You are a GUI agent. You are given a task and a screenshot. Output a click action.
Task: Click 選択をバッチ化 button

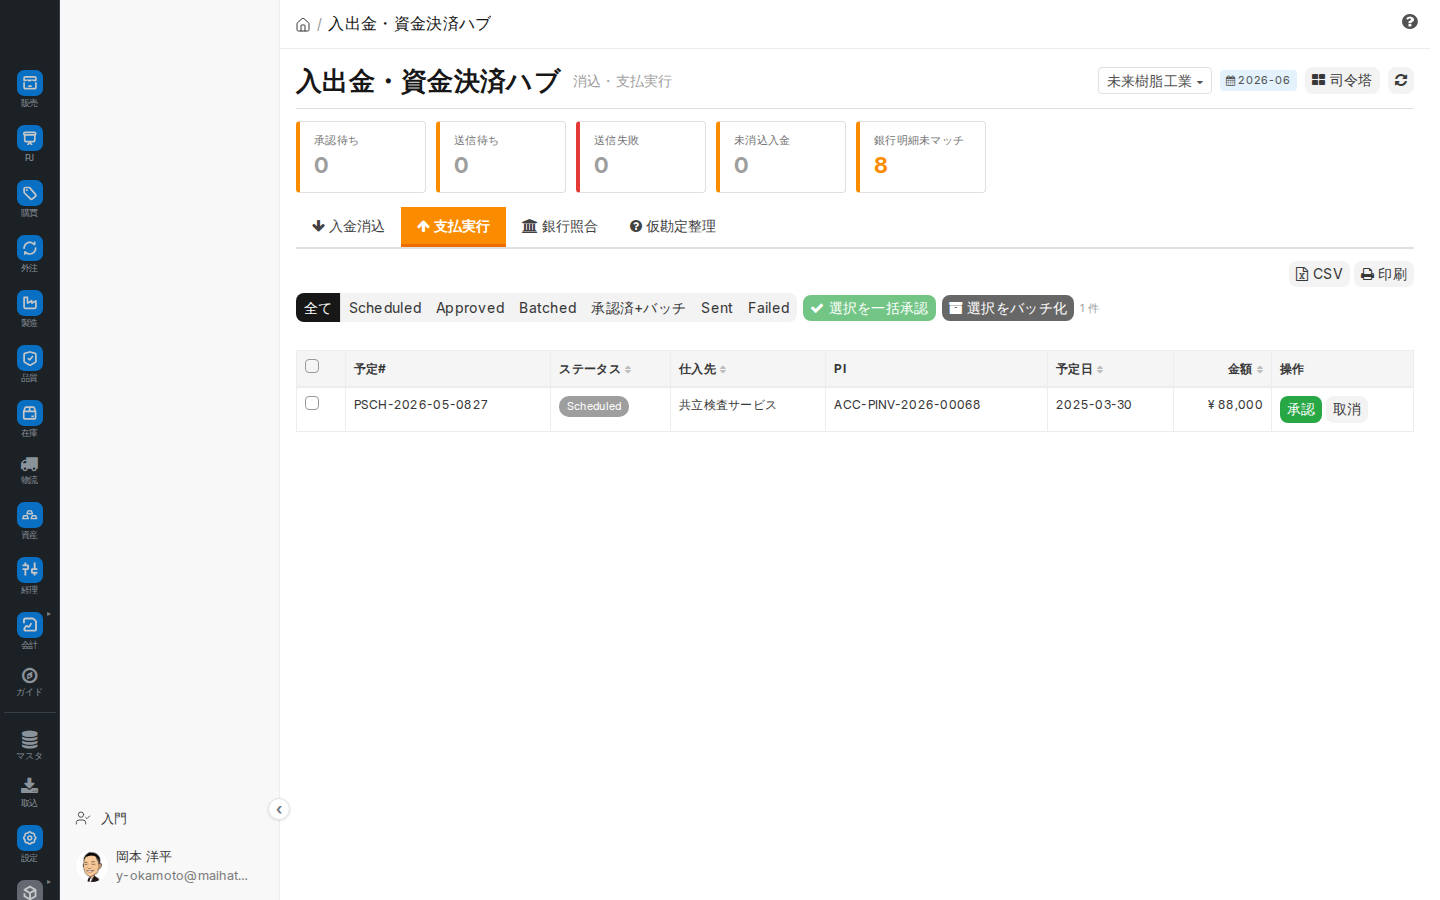[1008, 308]
